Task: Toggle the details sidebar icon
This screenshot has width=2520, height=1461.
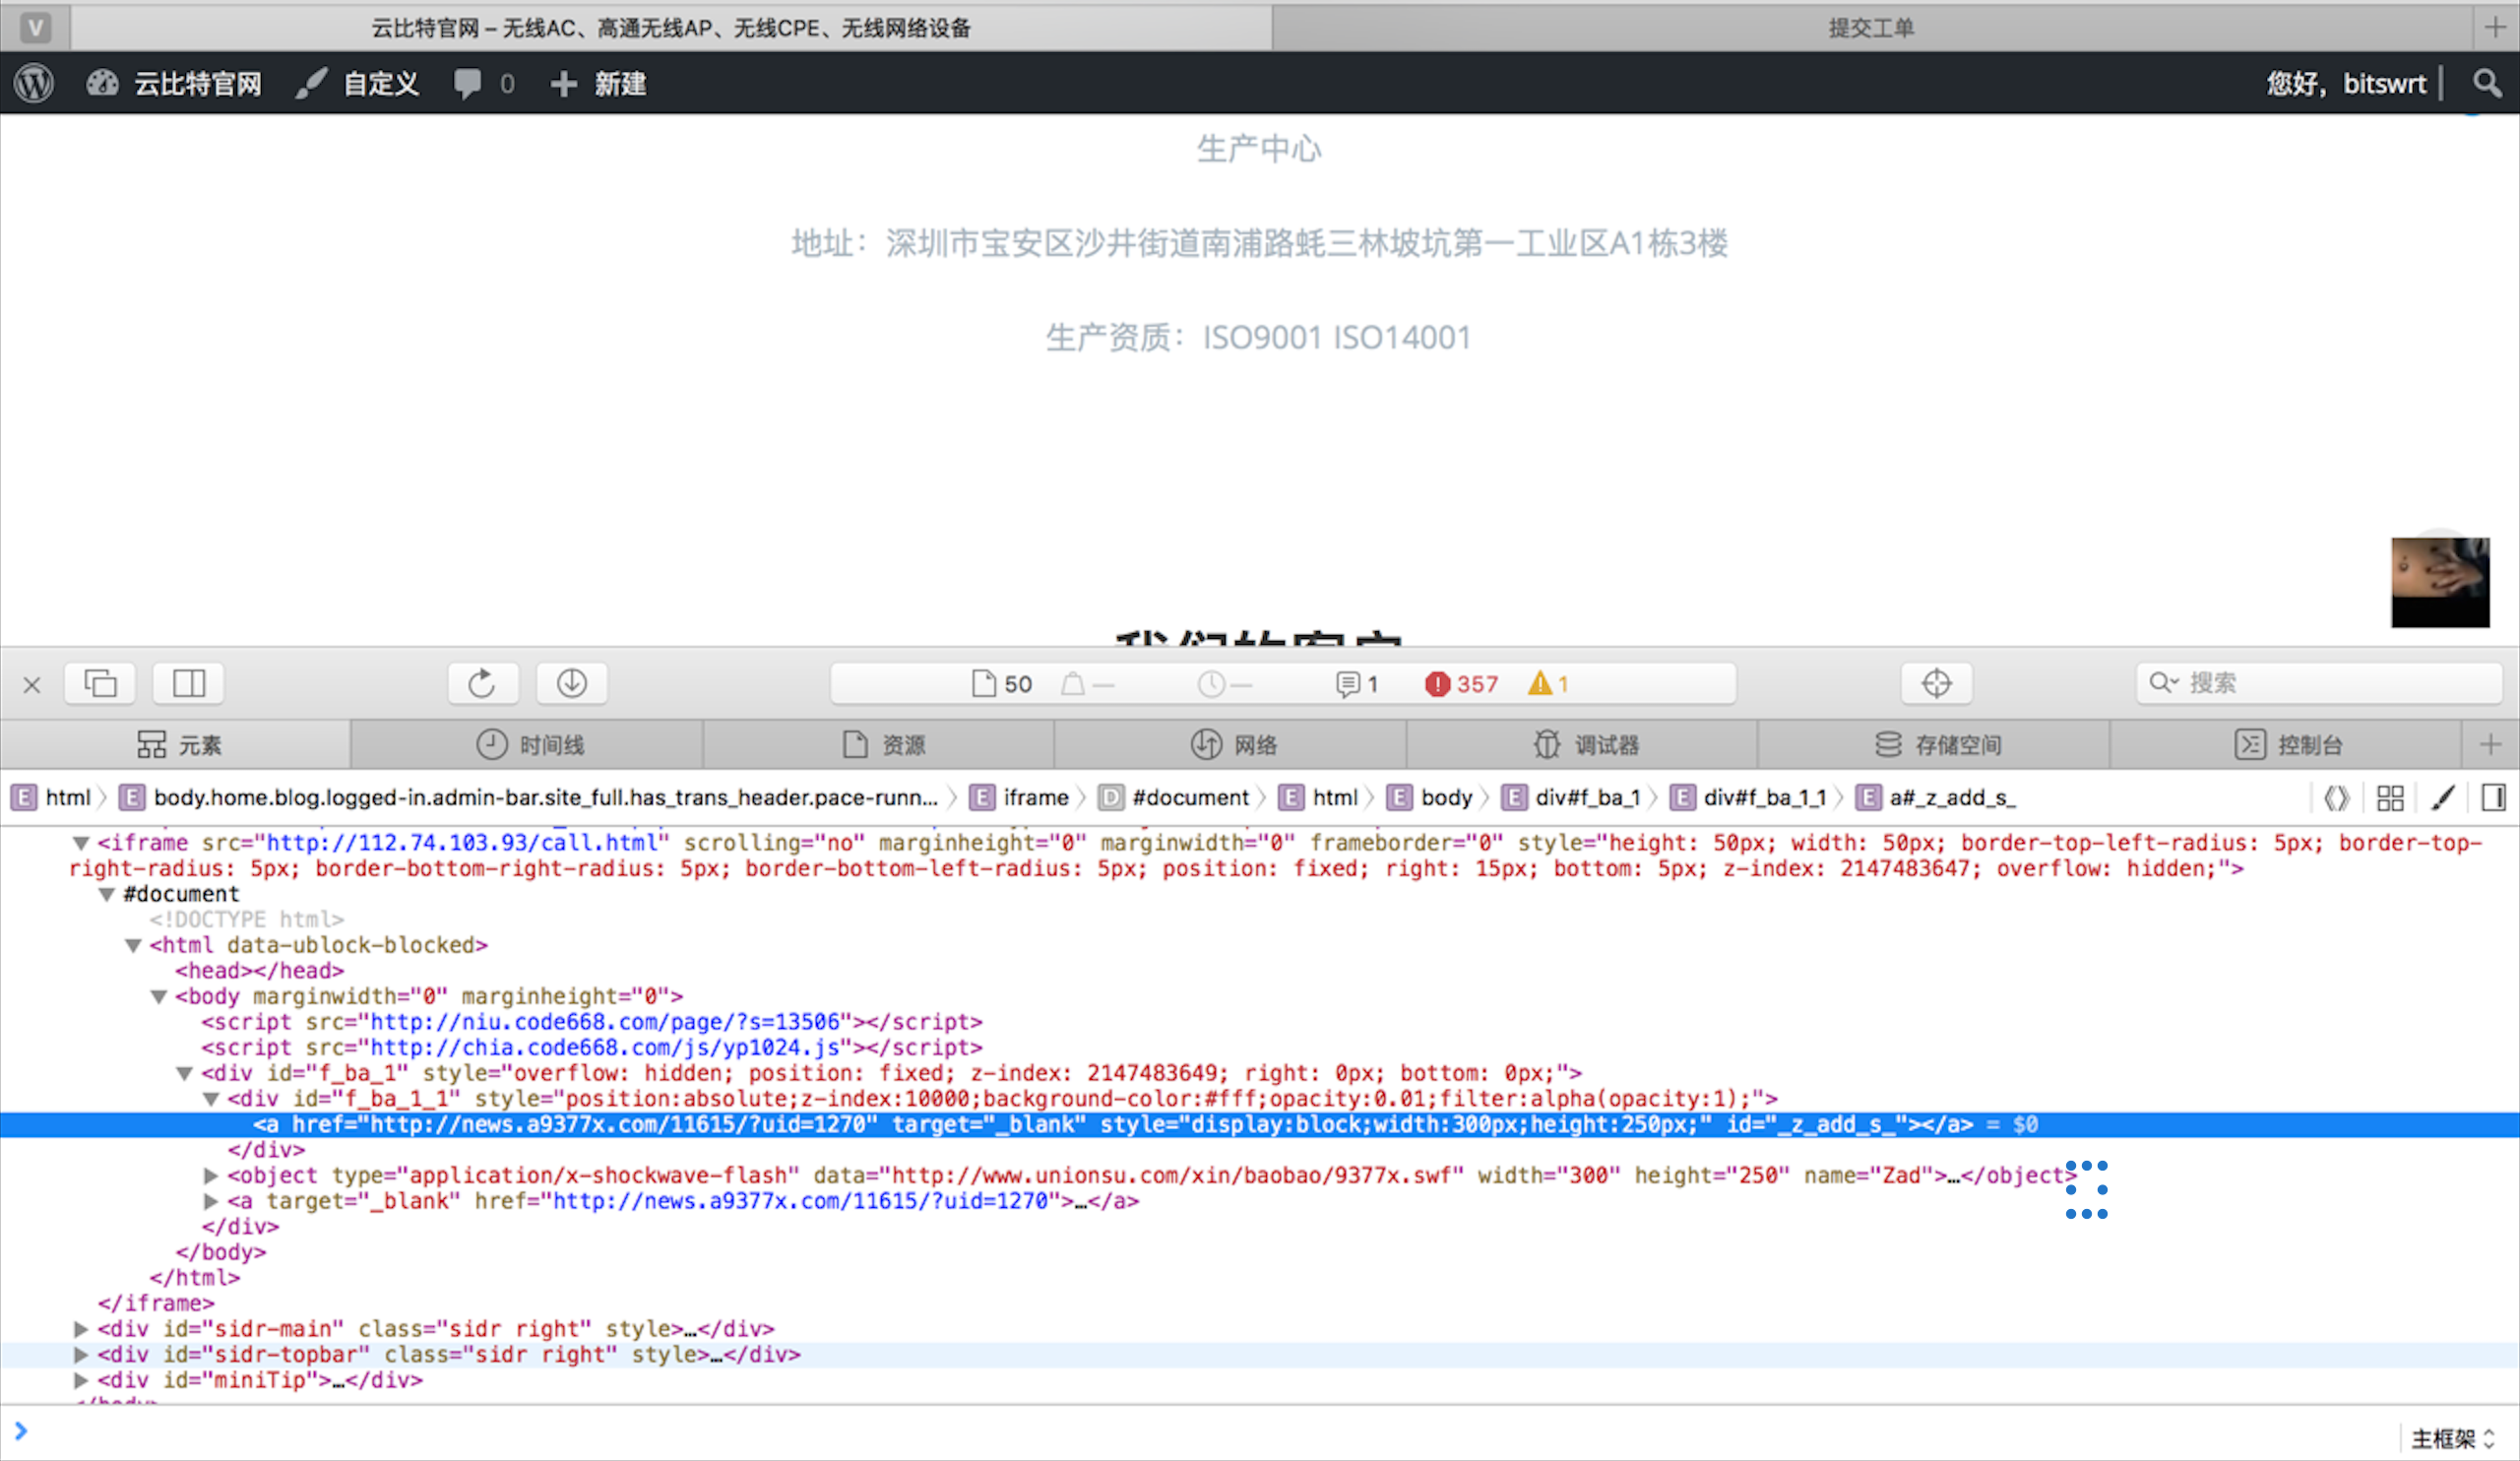Action: pyautogui.click(x=2493, y=797)
